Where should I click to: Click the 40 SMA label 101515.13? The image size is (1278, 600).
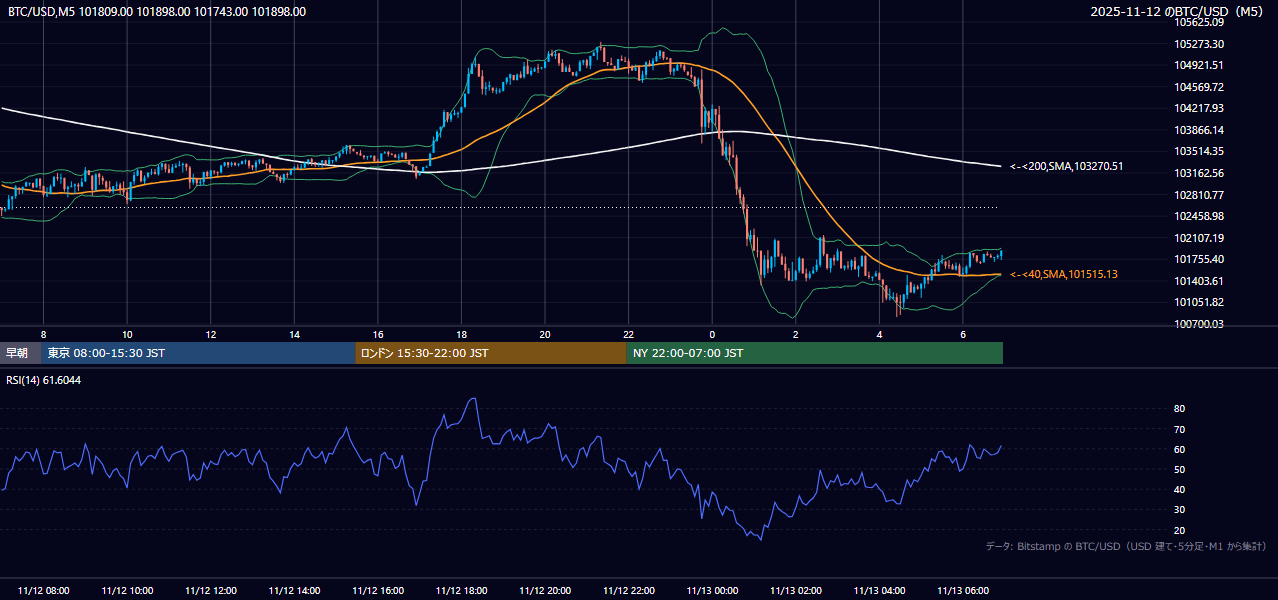click(x=1064, y=274)
